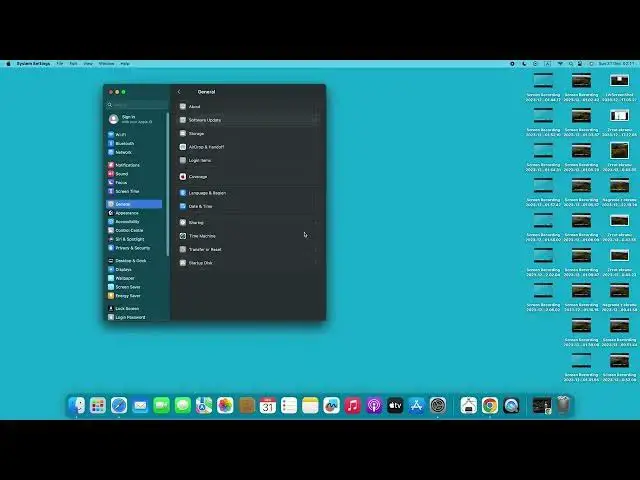Open the Help menu
This screenshot has width=640, height=480.
click(125, 64)
